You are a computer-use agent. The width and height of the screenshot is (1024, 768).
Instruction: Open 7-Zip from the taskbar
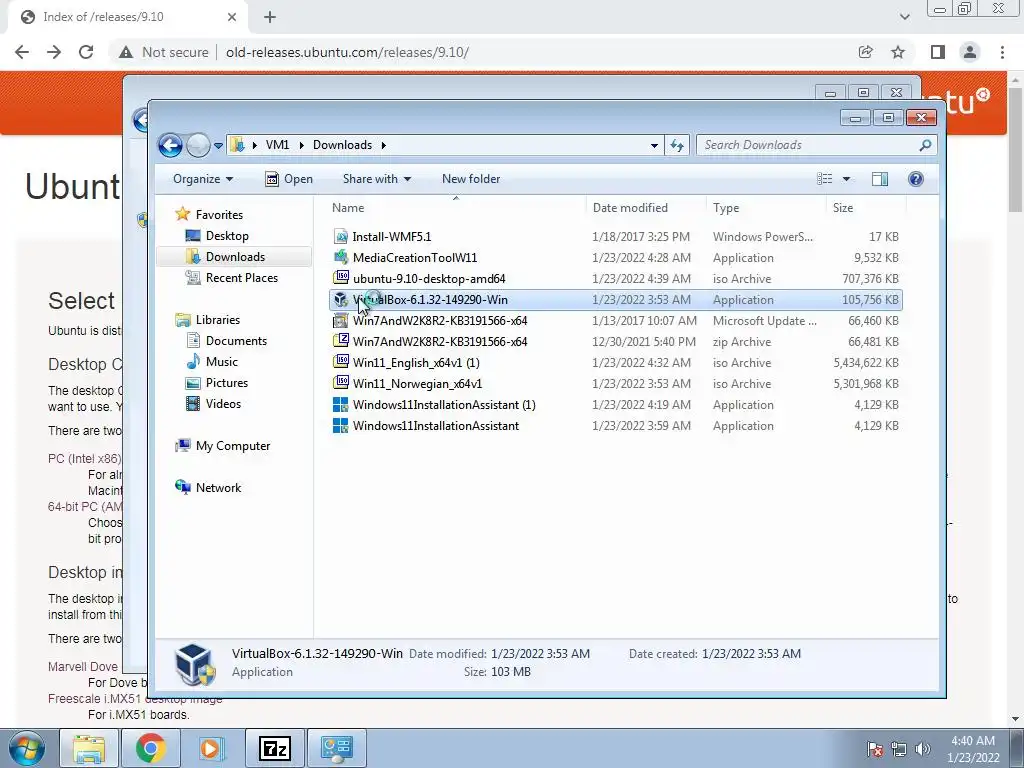[x=274, y=748]
